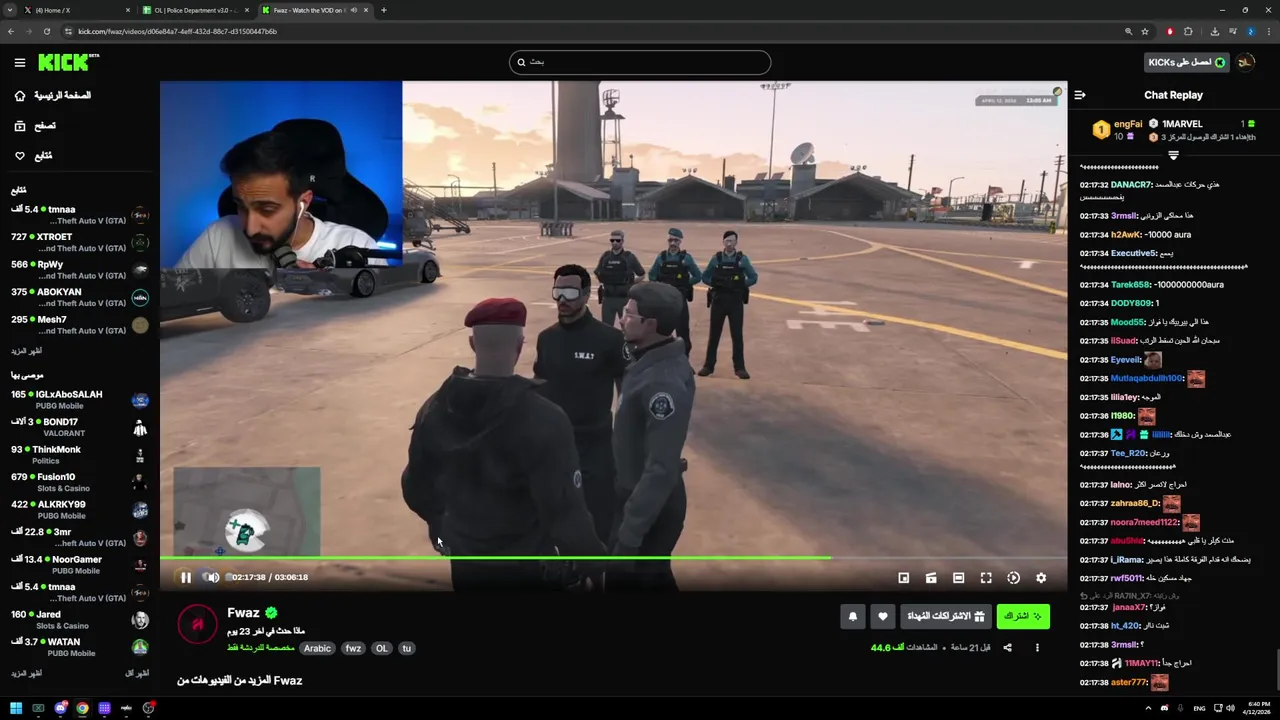Image resolution: width=1280 pixels, height=720 pixels.
Task: Open NoorGamer recommended channel
Action: (x=80, y=565)
